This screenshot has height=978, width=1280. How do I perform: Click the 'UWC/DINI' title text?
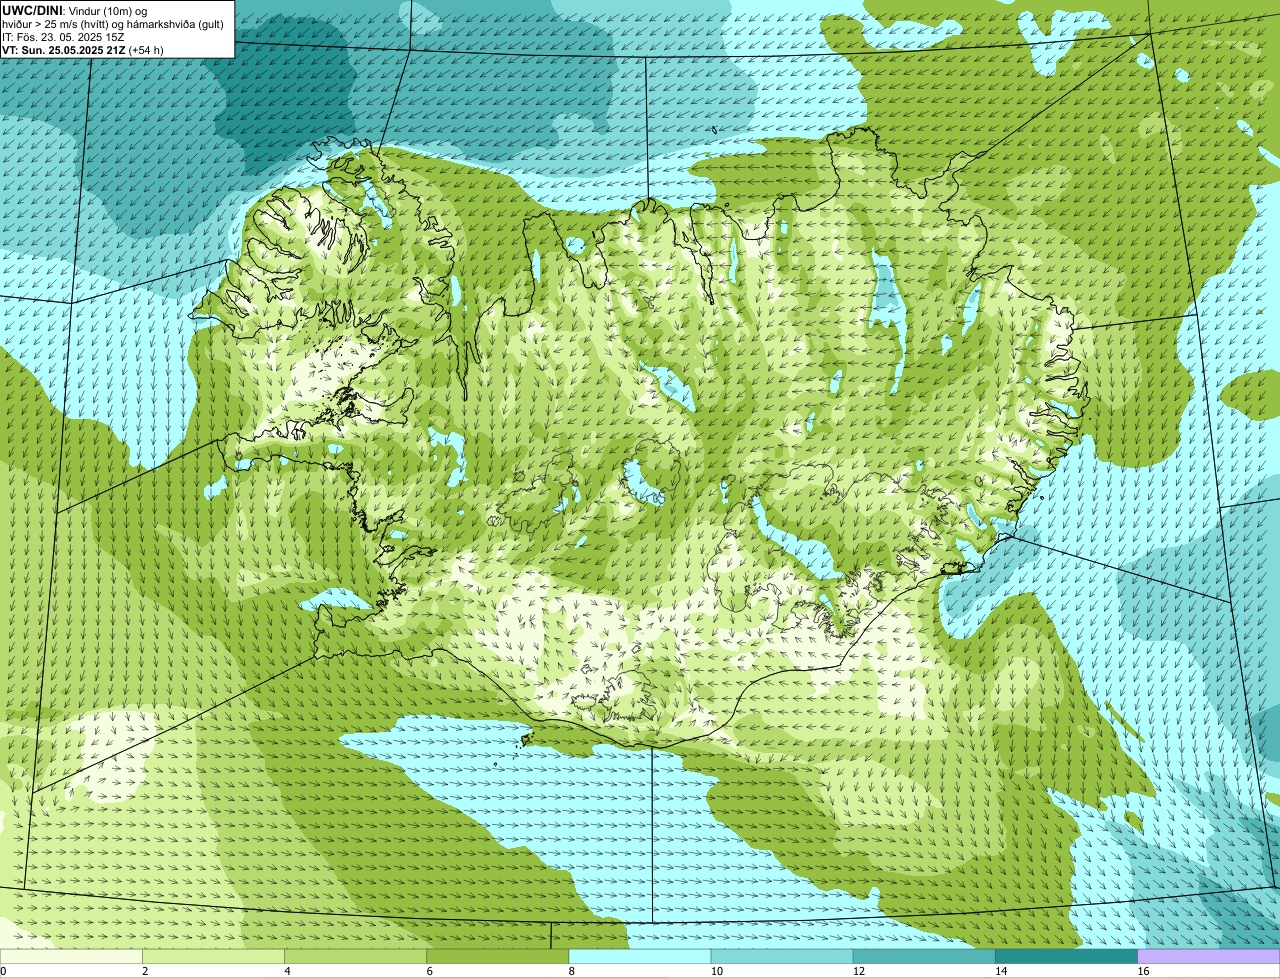[32, 10]
